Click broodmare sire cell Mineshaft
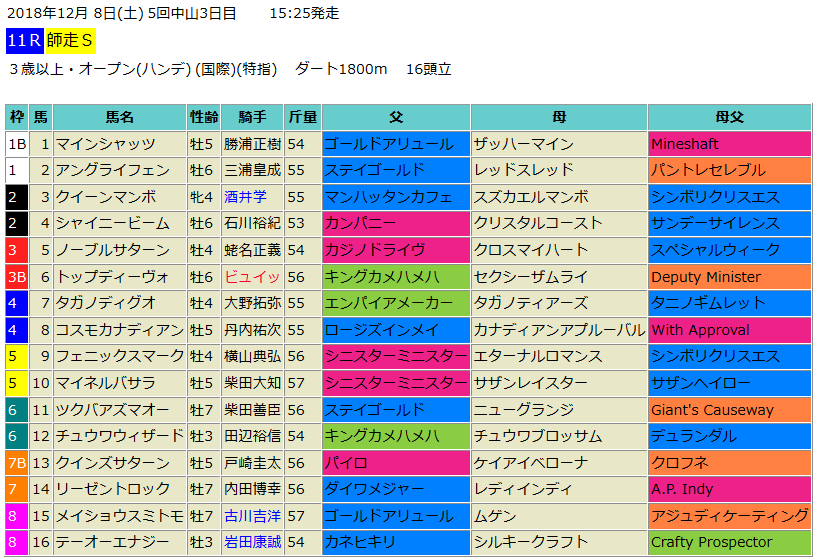This screenshot has width=814, height=559. (729, 144)
